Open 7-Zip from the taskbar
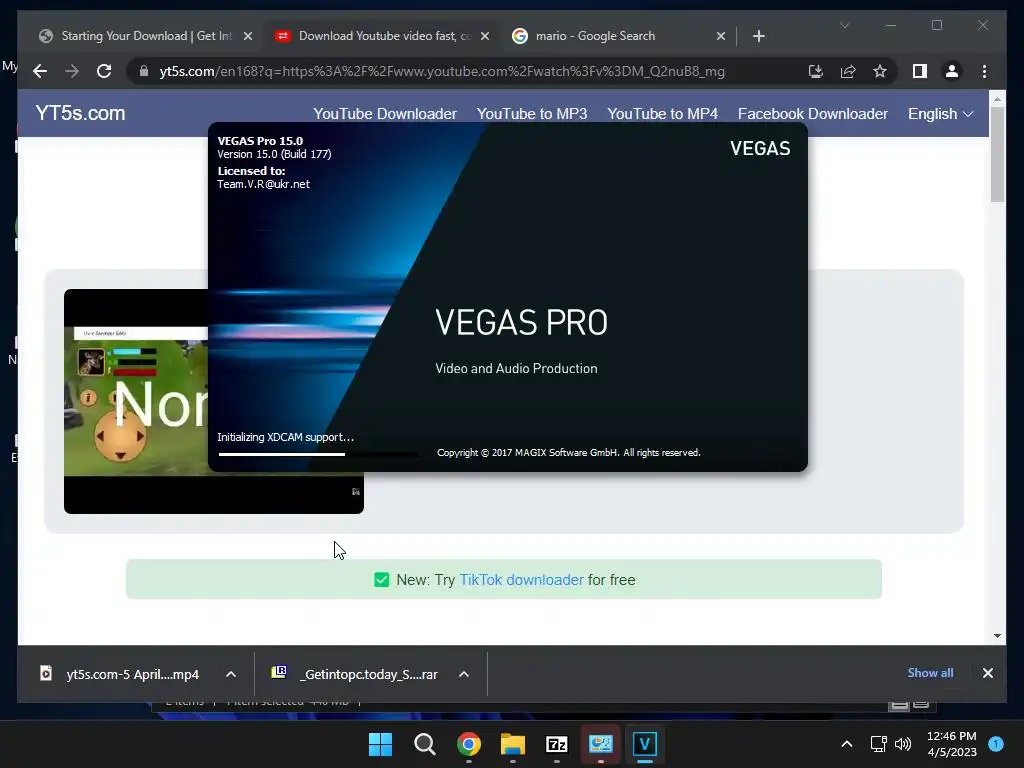This screenshot has width=1024, height=768. [556, 744]
